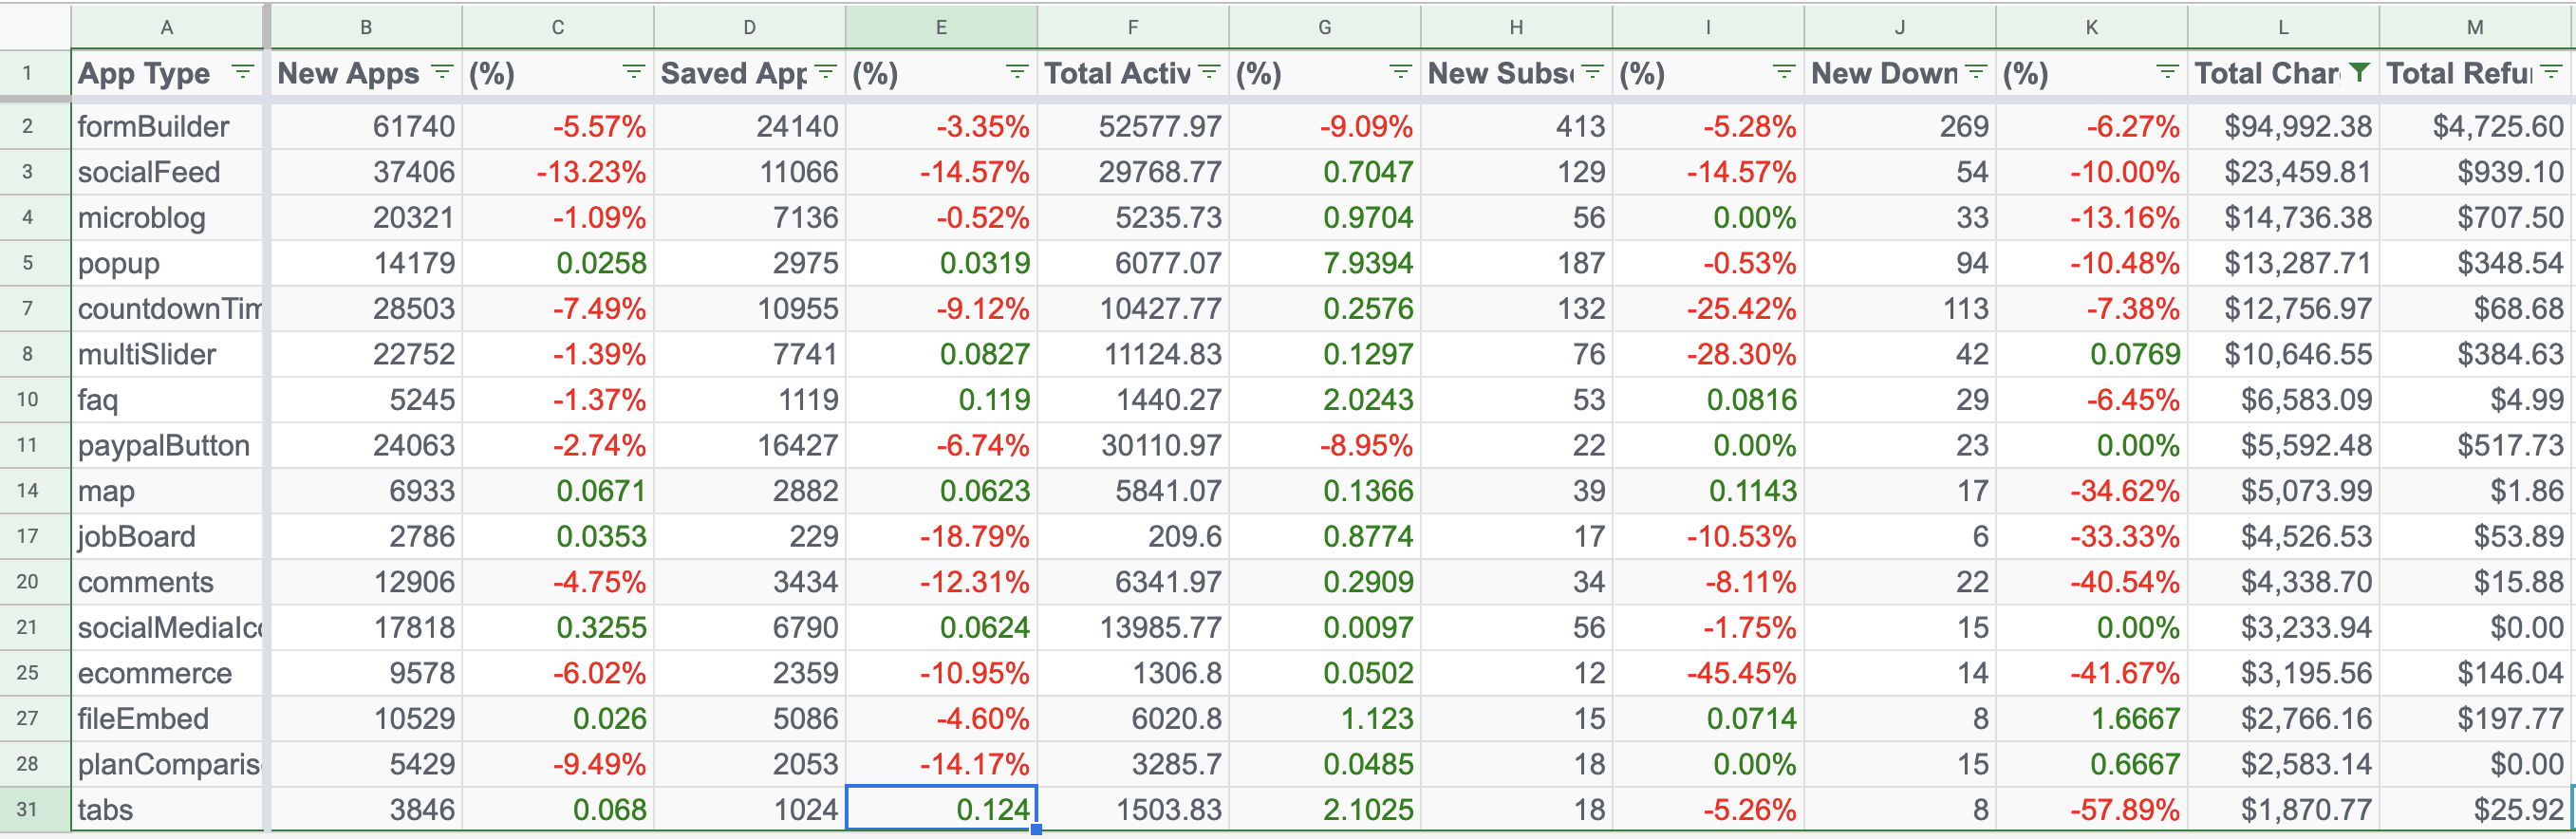Click the map cell
2576x839 pixels.
166,491
